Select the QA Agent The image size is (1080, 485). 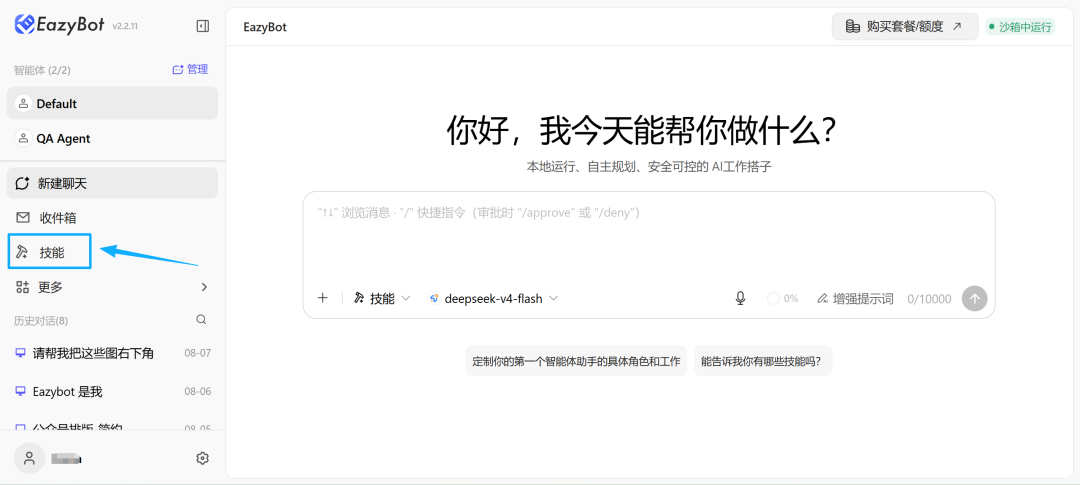112,138
